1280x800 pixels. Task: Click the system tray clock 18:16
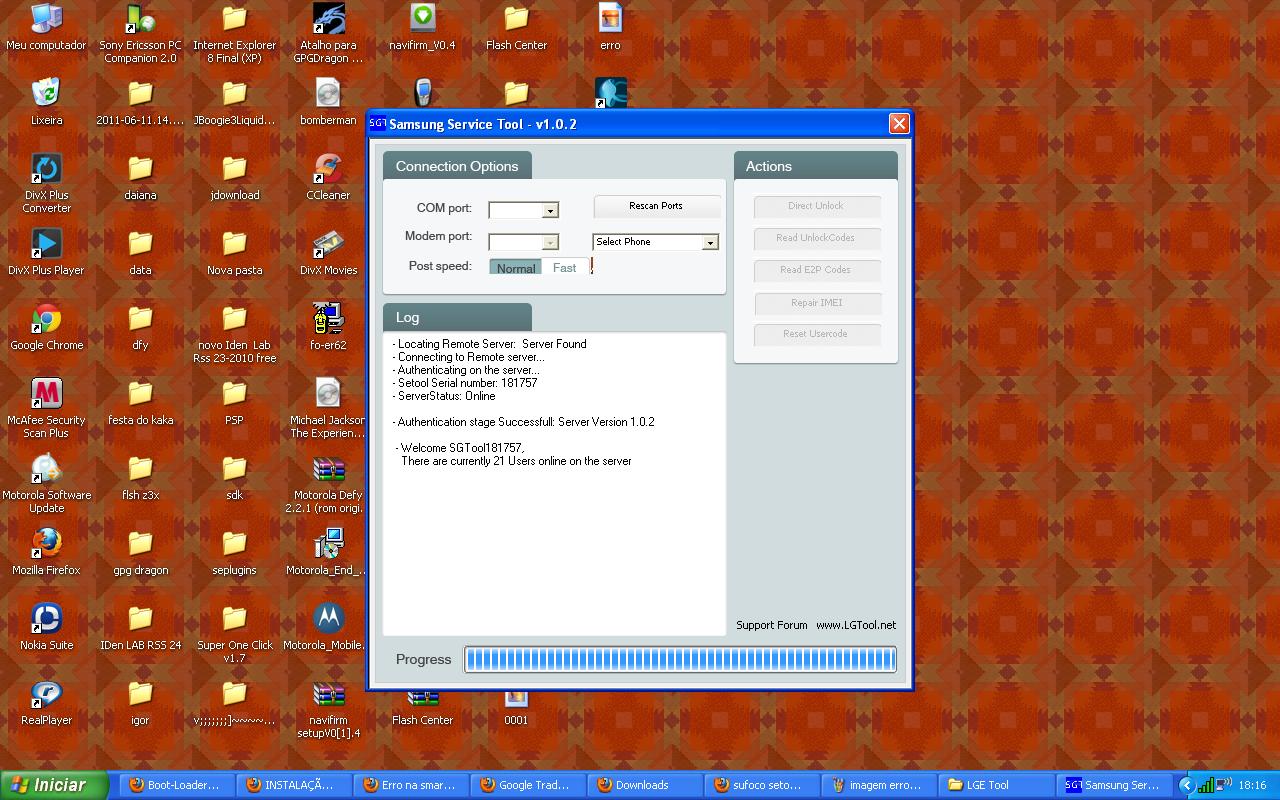(x=1252, y=785)
